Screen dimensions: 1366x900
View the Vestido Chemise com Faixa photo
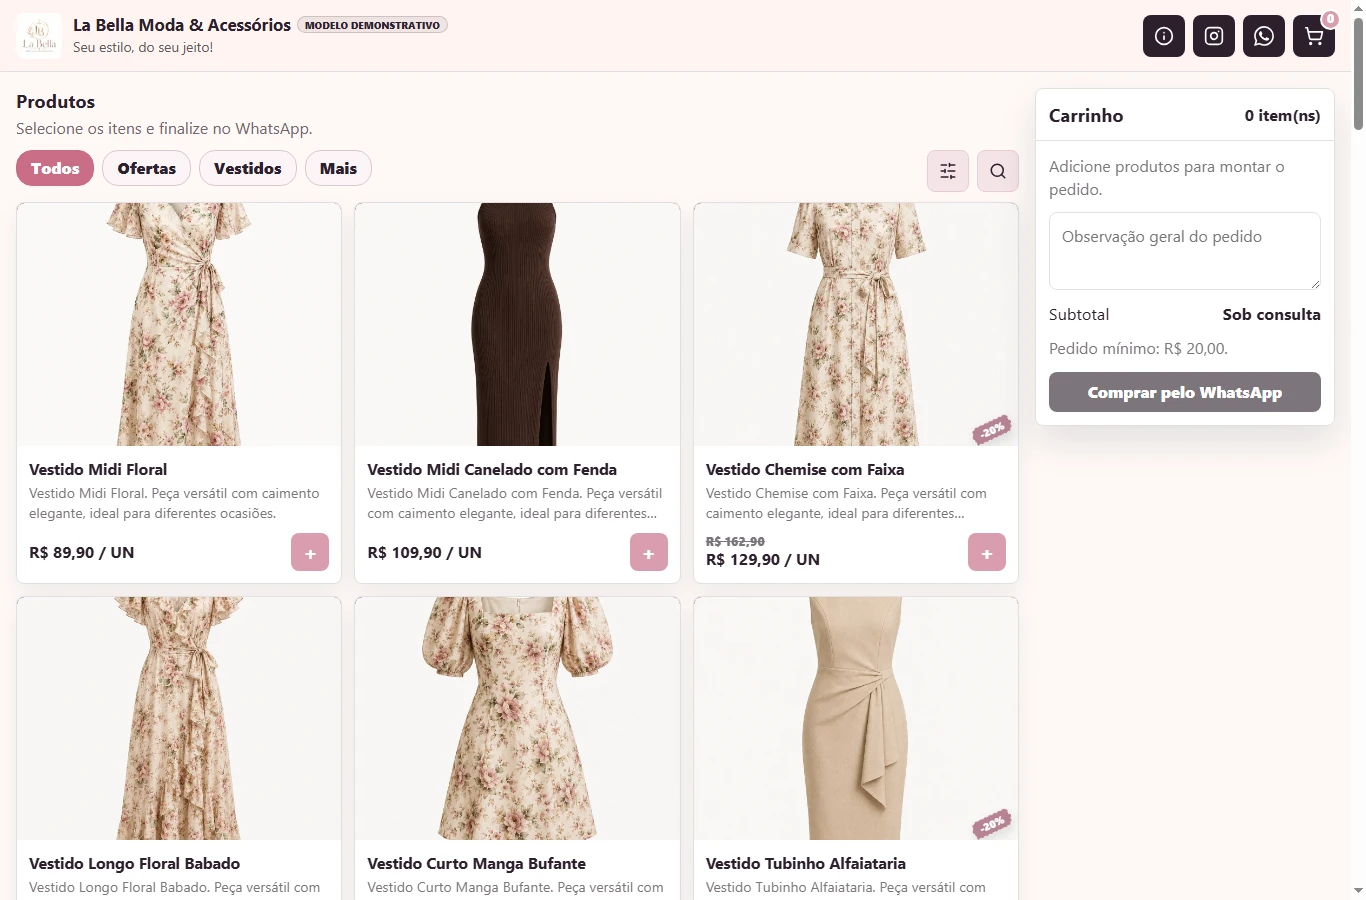point(856,324)
